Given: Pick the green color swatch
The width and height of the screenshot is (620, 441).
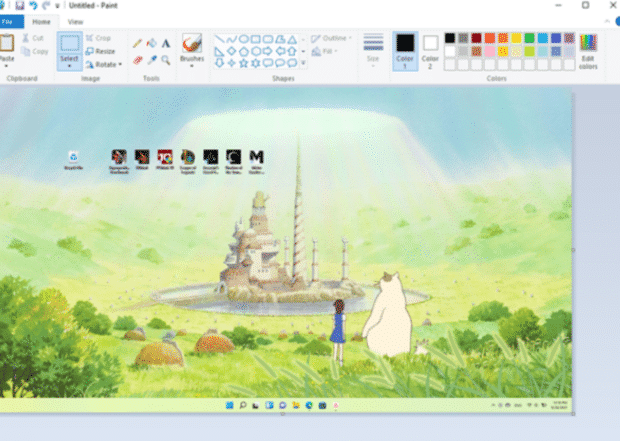Looking at the screenshot, I should pos(529,38).
